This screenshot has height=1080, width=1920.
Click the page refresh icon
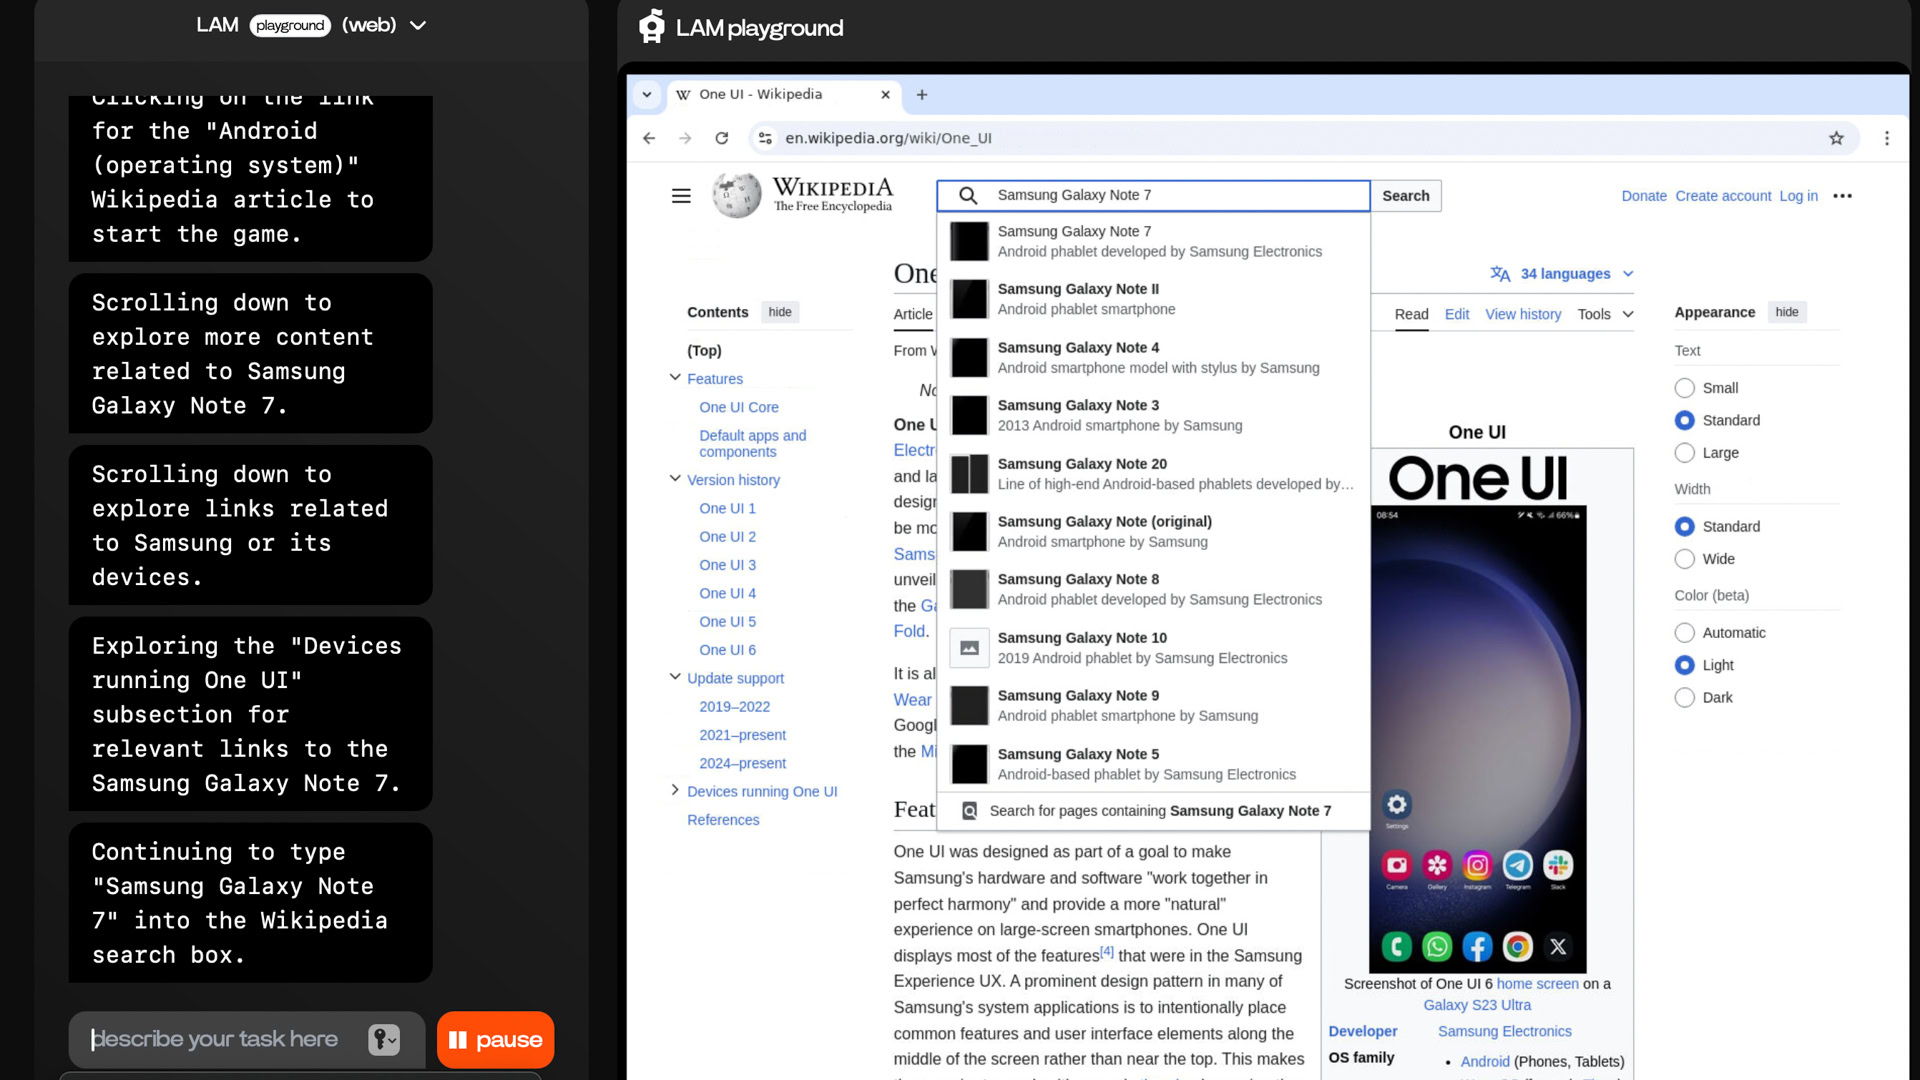pos(723,137)
